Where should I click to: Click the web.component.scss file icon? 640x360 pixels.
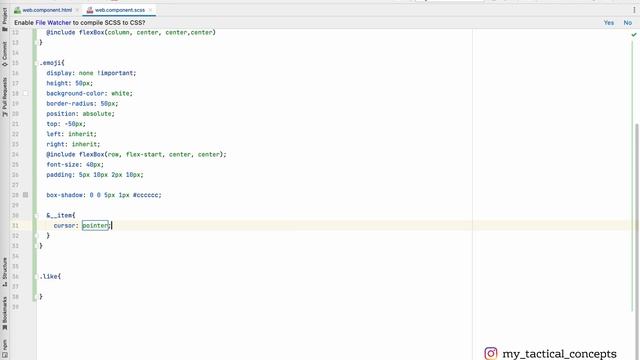click(90, 10)
